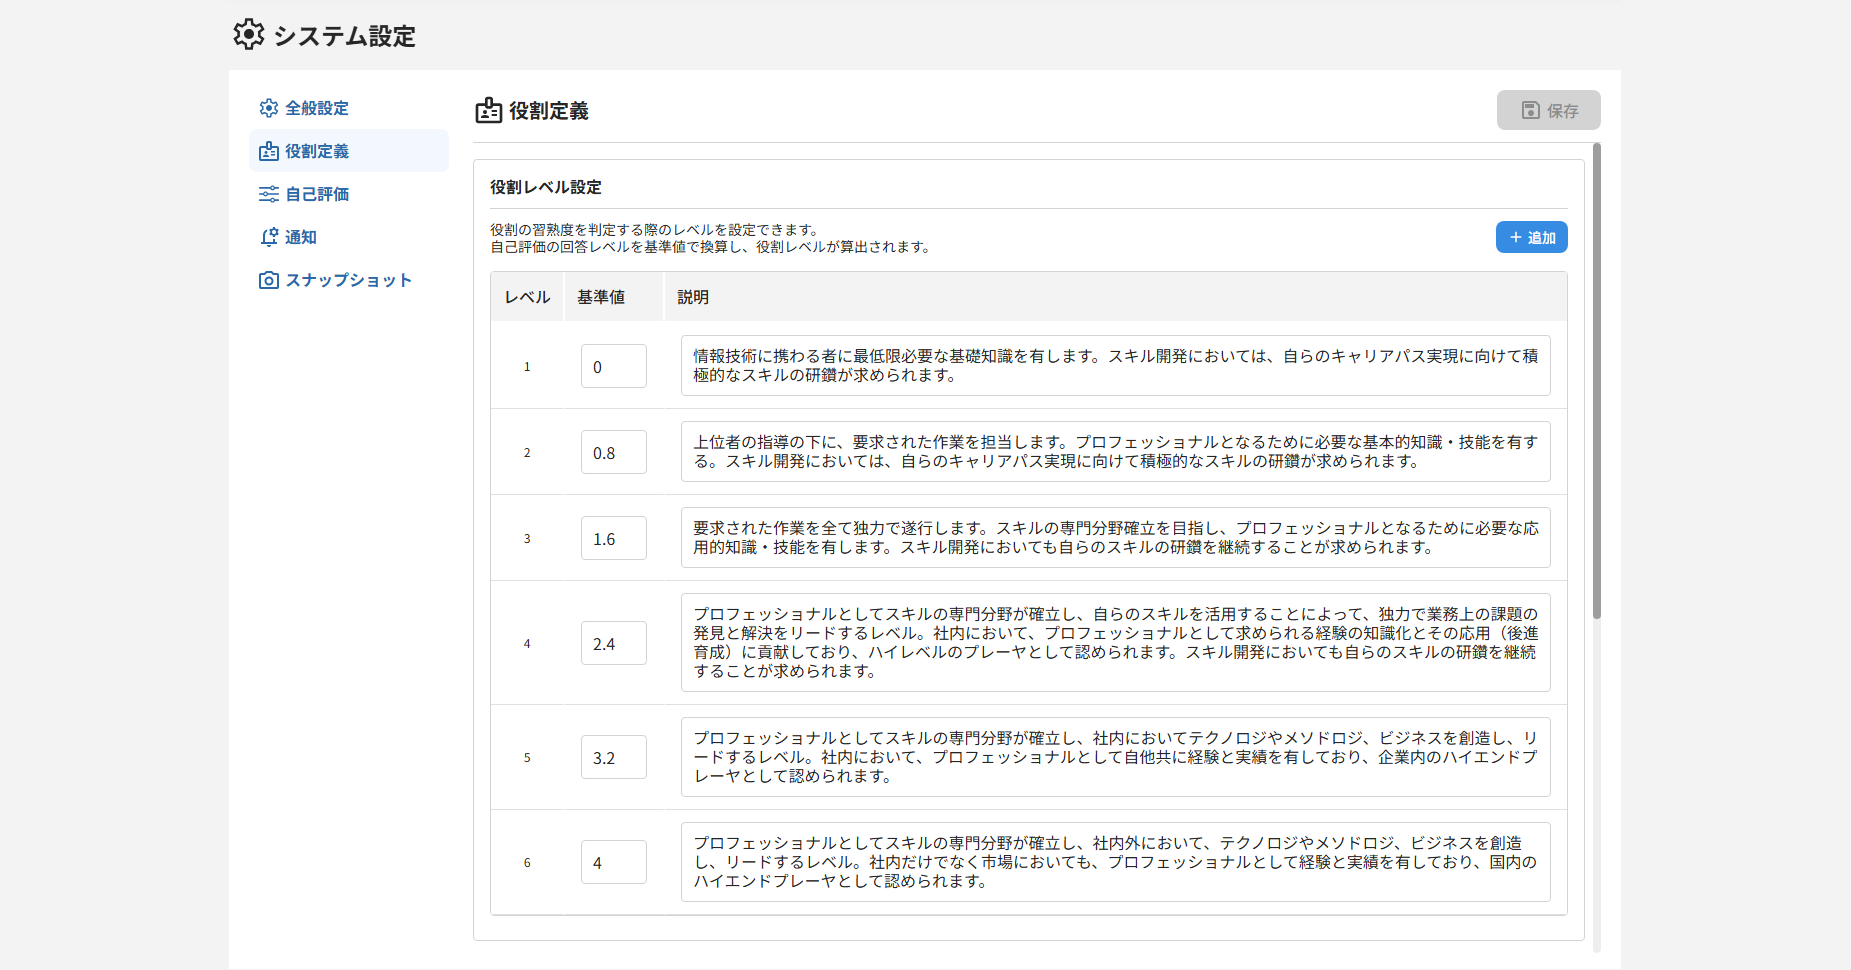Screen dimensions: 1851x970
Task: Switch to the 自己評価 section
Action: (x=317, y=193)
